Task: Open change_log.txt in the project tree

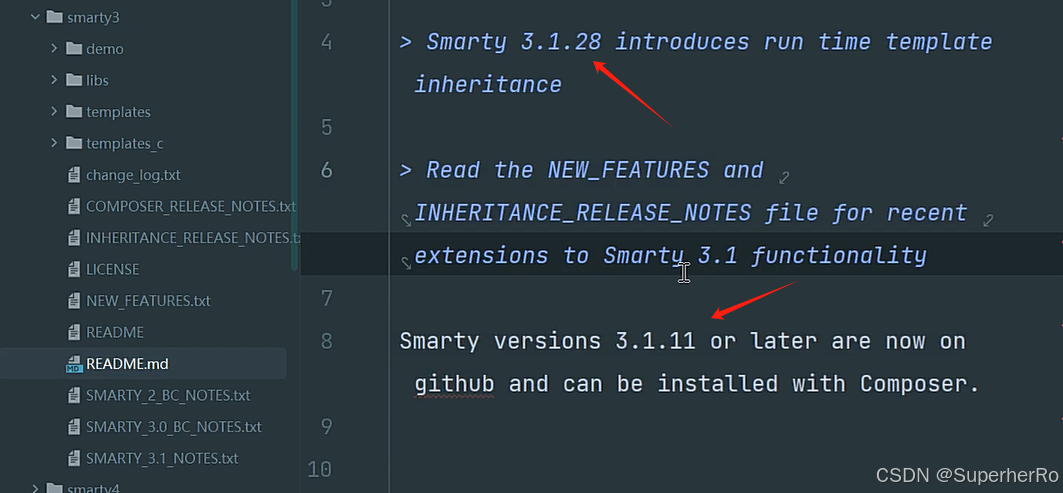Action: click(x=134, y=175)
